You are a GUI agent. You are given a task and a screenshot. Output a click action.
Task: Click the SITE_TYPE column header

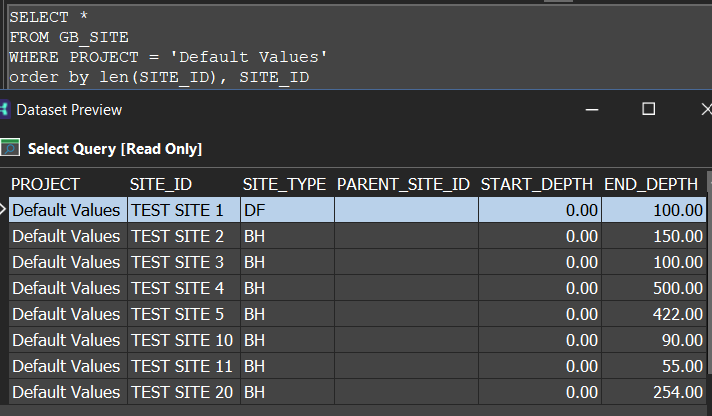click(x=284, y=184)
